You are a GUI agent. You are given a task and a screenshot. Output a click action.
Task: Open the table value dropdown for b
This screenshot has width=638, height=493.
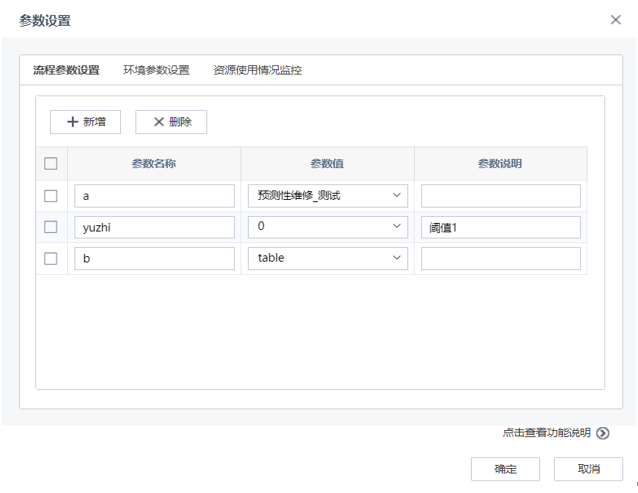click(x=328, y=259)
